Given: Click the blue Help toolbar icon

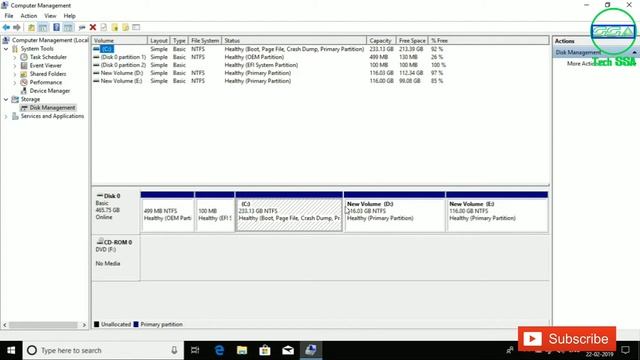Looking at the screenshot, I should [56, 27].
